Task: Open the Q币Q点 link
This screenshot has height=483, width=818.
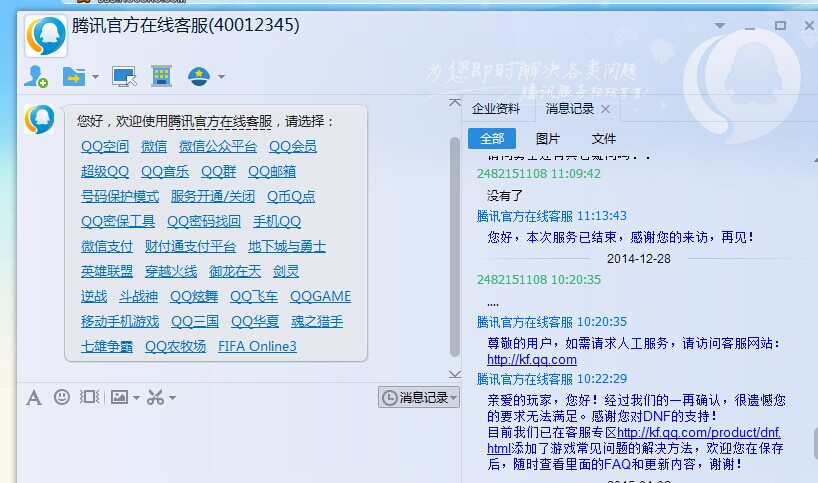Action: [291, 197]
